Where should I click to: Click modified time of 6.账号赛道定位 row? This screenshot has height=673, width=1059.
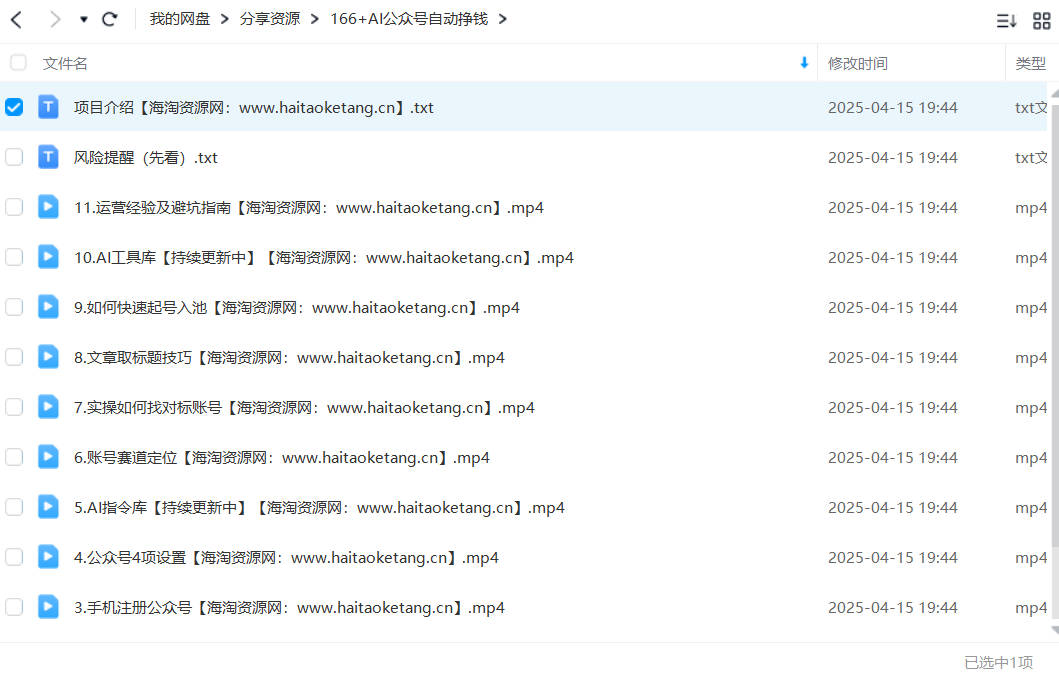pos(893,457)
